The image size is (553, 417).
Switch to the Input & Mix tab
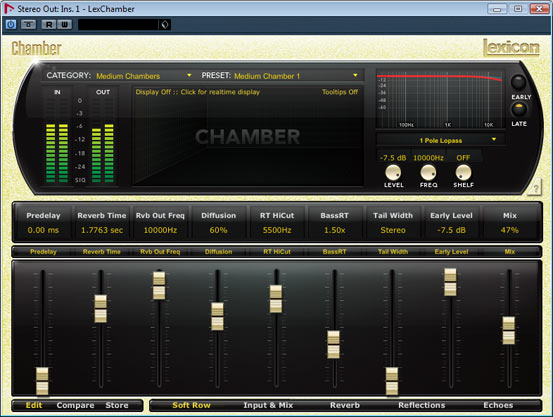[268, 405]
